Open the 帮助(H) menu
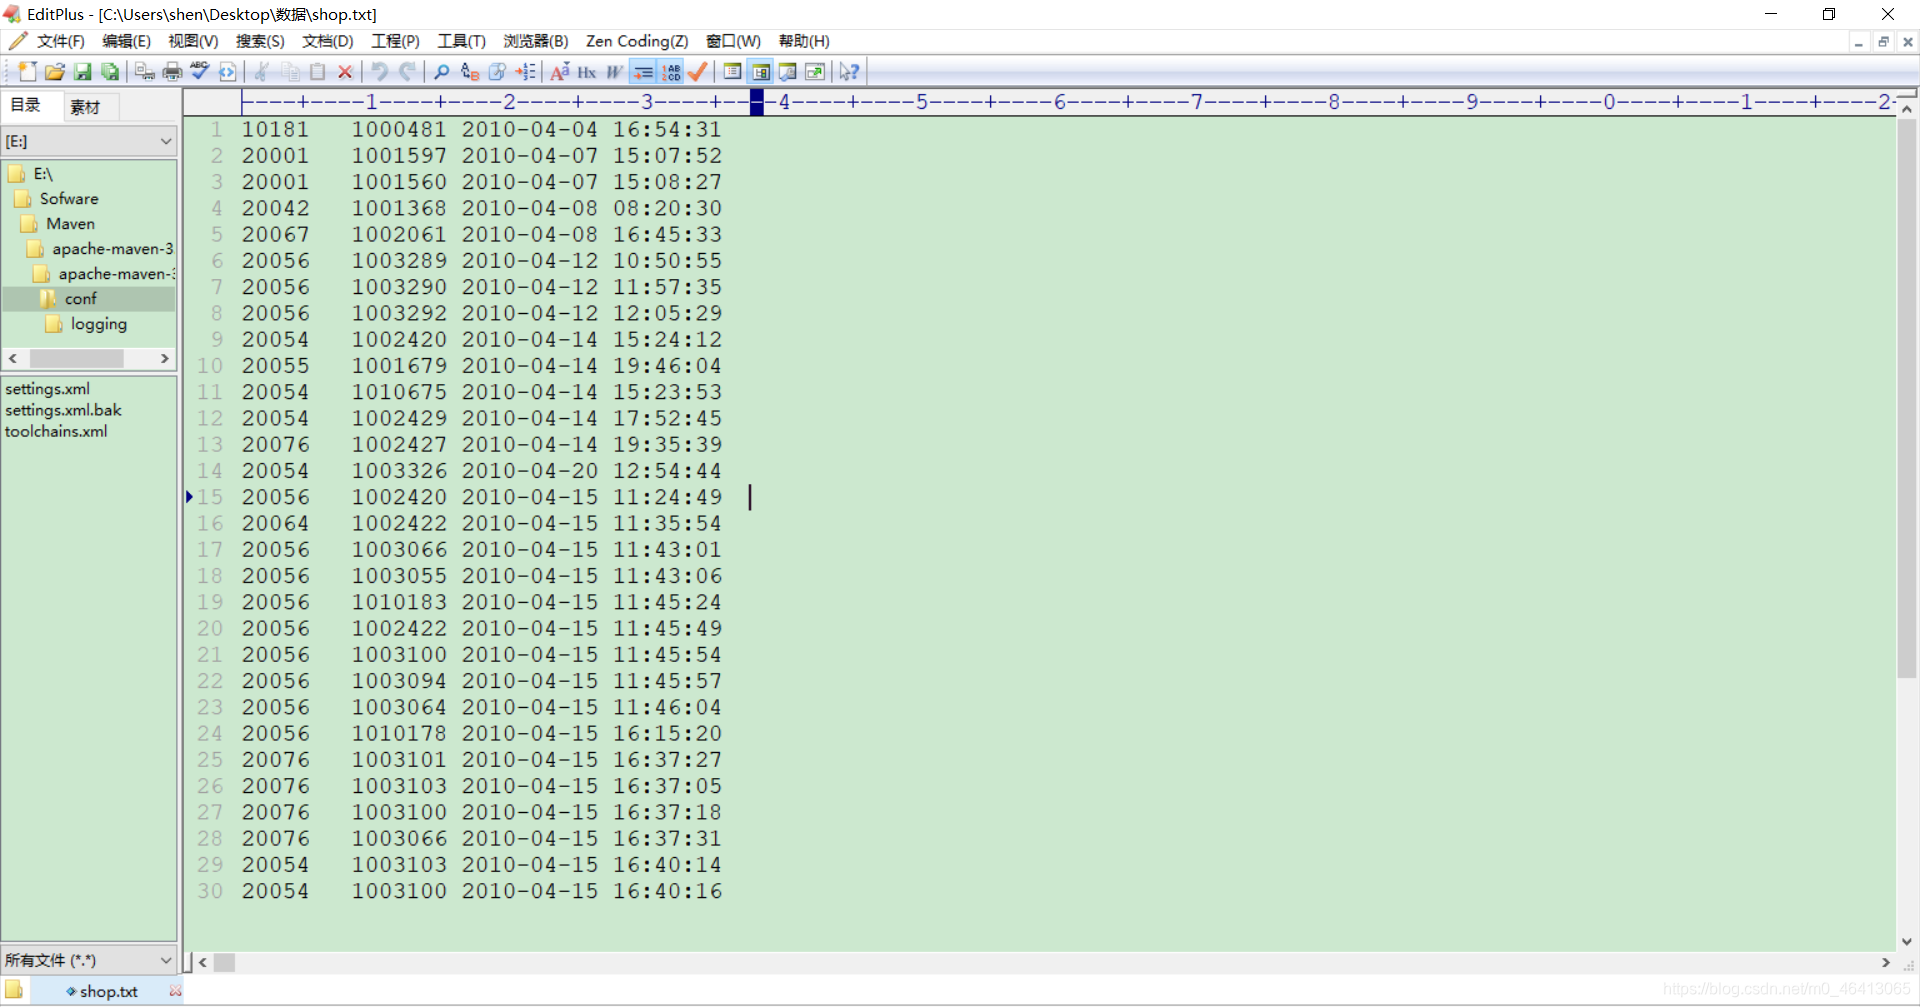1920x1007 pixels. (x=804, y=41)
